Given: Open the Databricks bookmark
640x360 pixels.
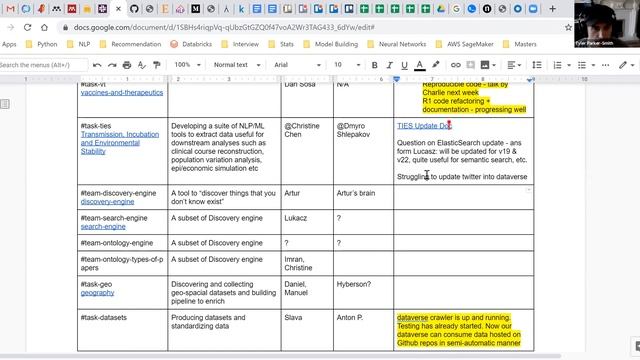Looking at the screenshot, I should click(191, 44).
